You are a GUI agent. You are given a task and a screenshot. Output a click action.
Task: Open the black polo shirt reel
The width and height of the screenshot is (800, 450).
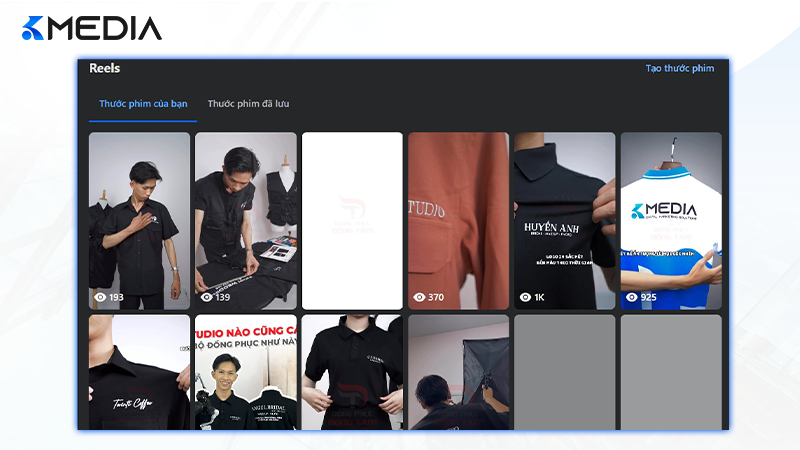tap(352, 372)
